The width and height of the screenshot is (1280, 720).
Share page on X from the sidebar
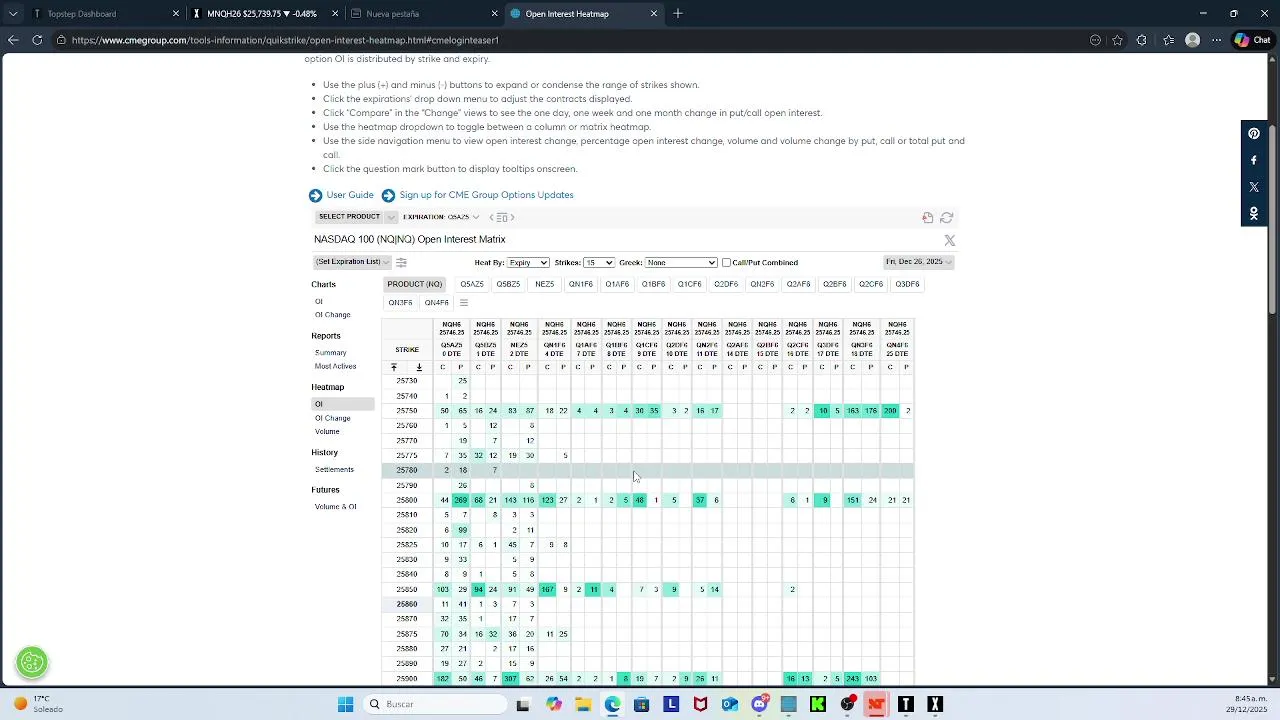pos(1254,187)
